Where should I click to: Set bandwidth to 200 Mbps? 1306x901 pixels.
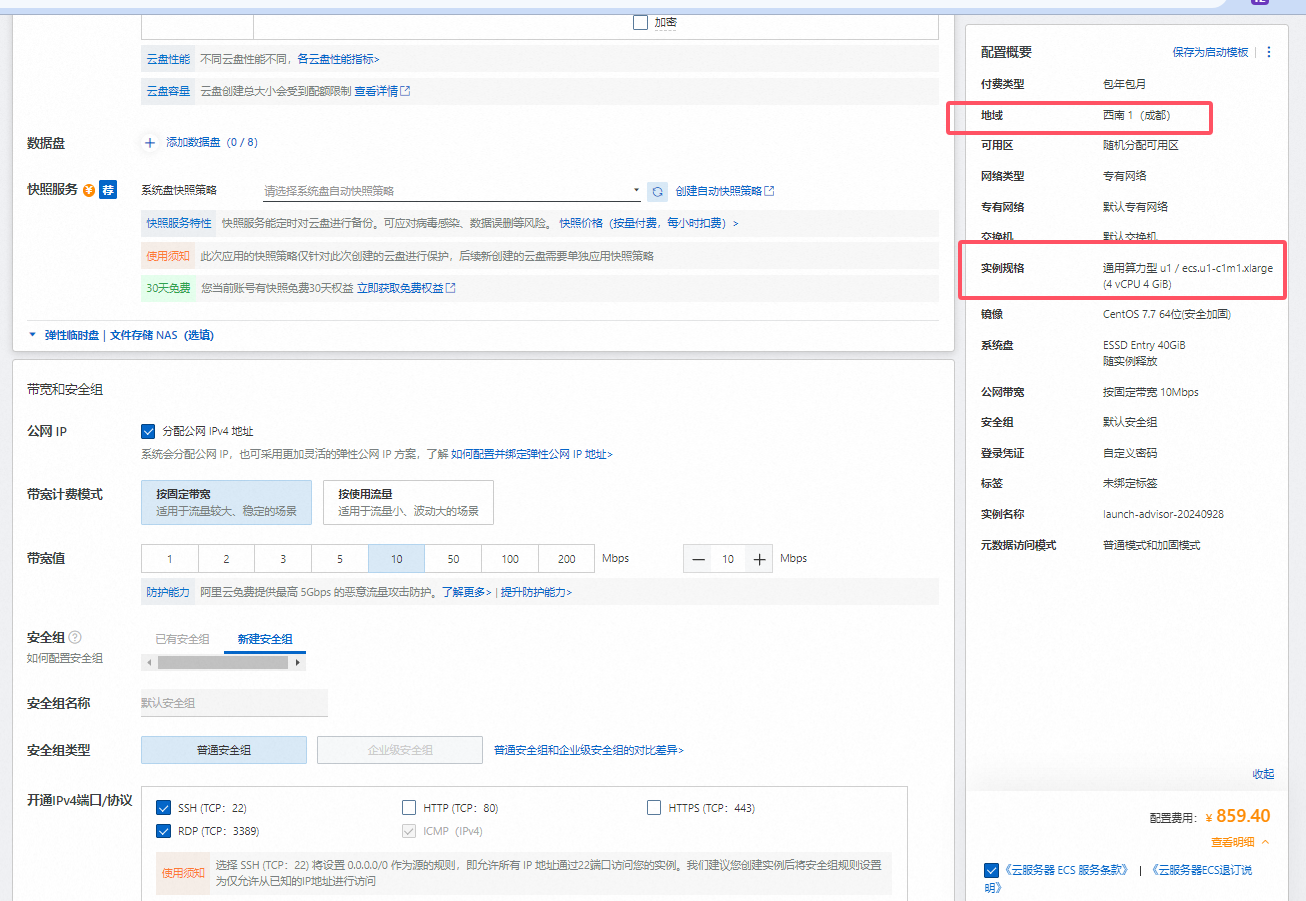tap(567, 559)
